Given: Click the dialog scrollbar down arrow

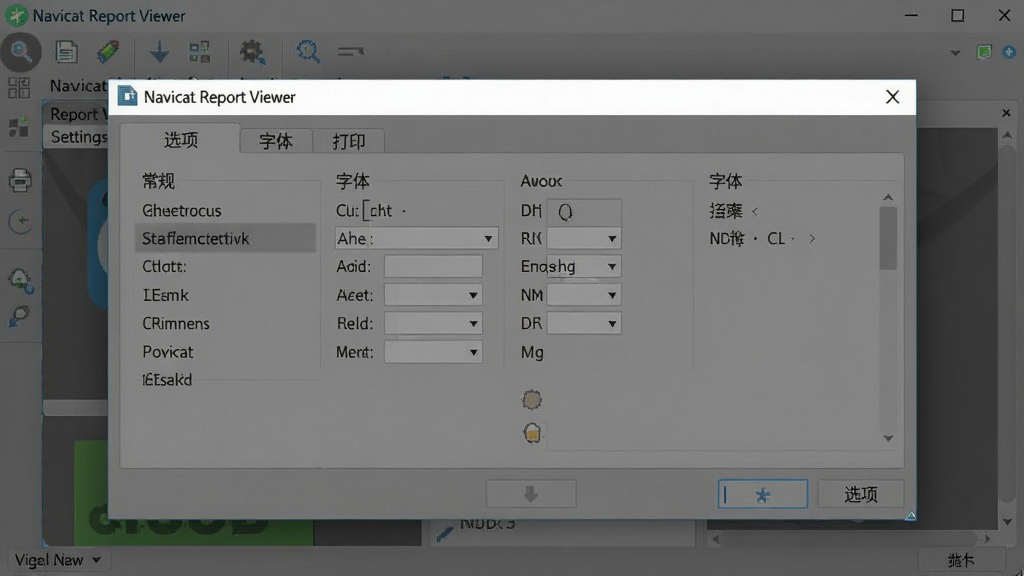Looking at the screenshot, I should 888,438.
